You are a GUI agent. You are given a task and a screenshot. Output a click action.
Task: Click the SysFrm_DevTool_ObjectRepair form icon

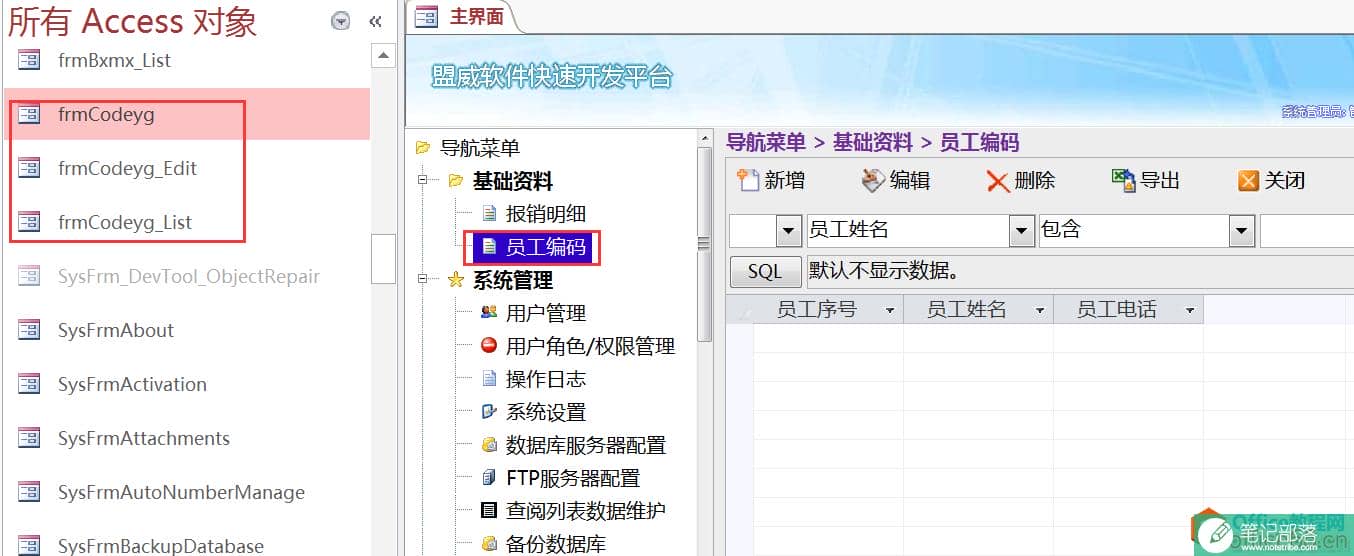coord(29,276)
